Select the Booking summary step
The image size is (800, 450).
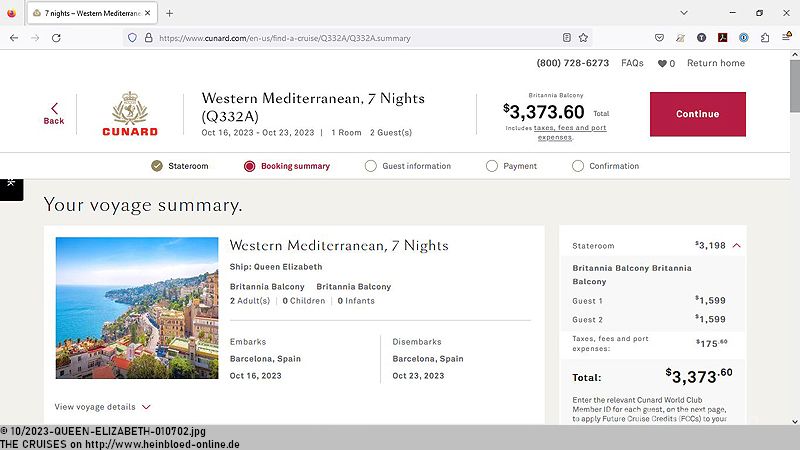click(x=287, y=166)
